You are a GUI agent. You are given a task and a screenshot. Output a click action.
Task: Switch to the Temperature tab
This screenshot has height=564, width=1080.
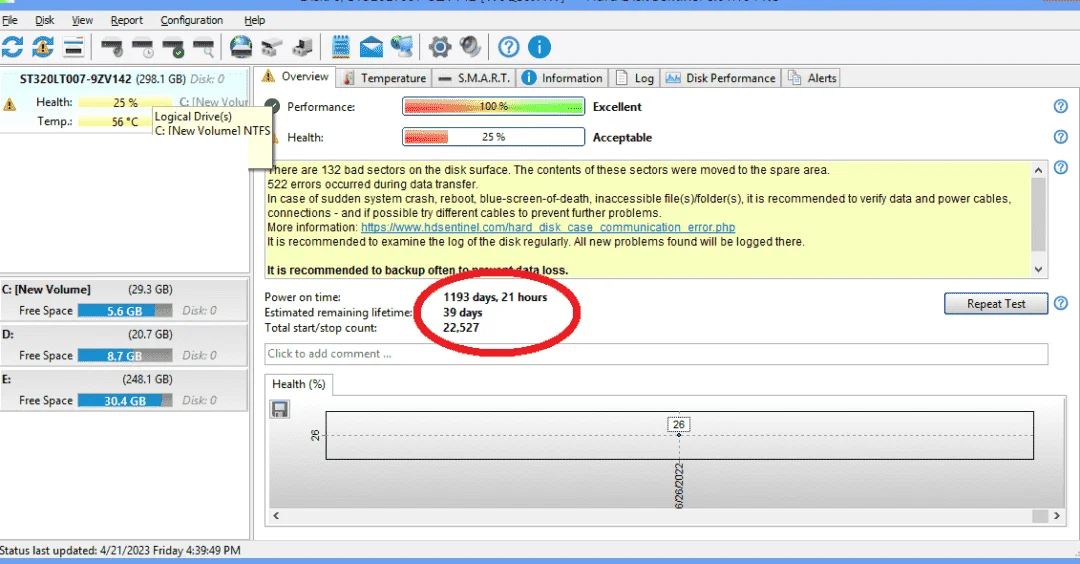pyautogui.click(x=384, y=78)
